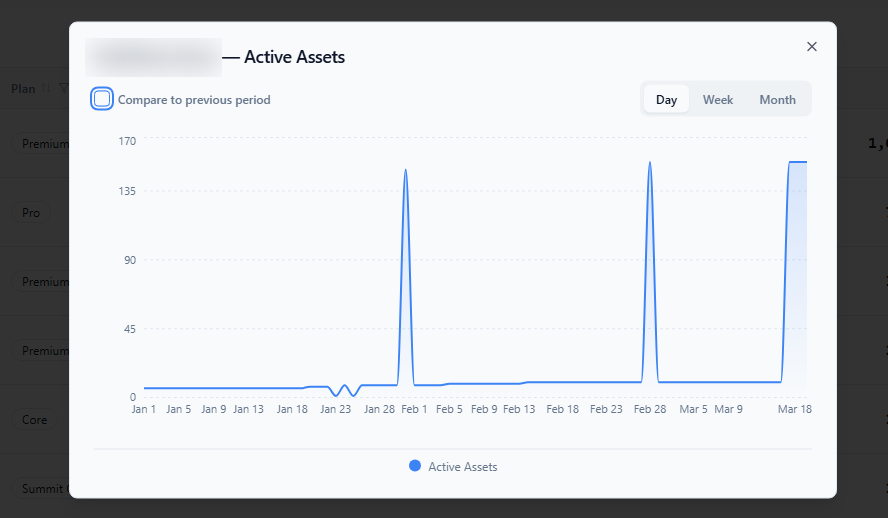Screen dimensions: 888x518
Task: Click the sort arrows beside Plan header
Action: (46, 88)
